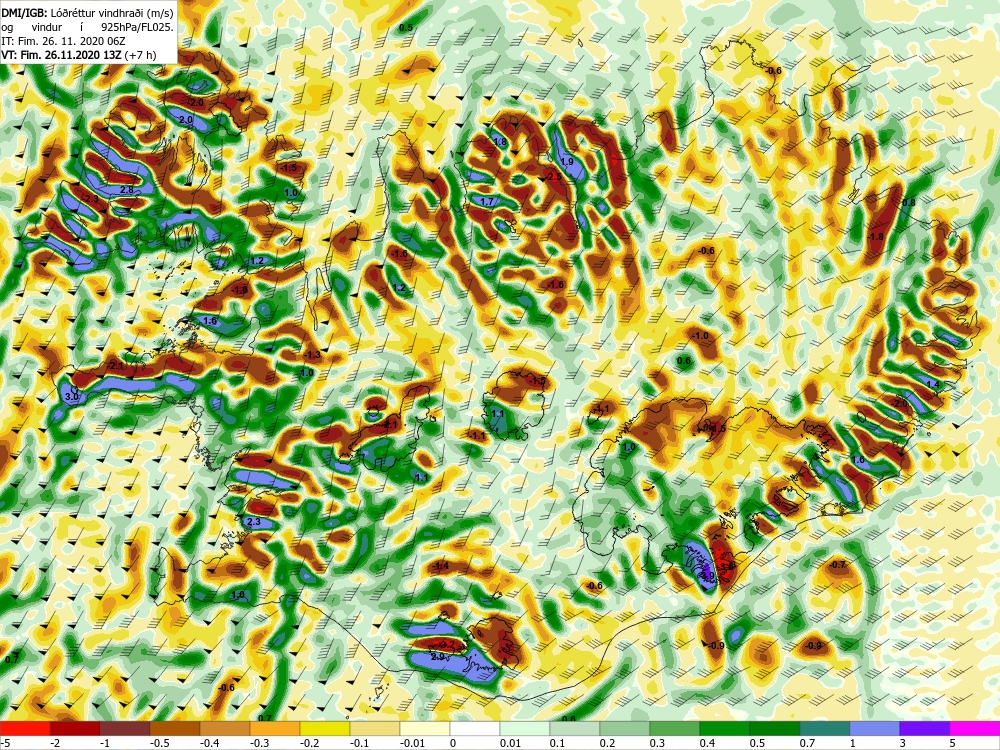Click the bright red legend swatch at -5
Screen dimensions: 1000x750
pos(25,728)
